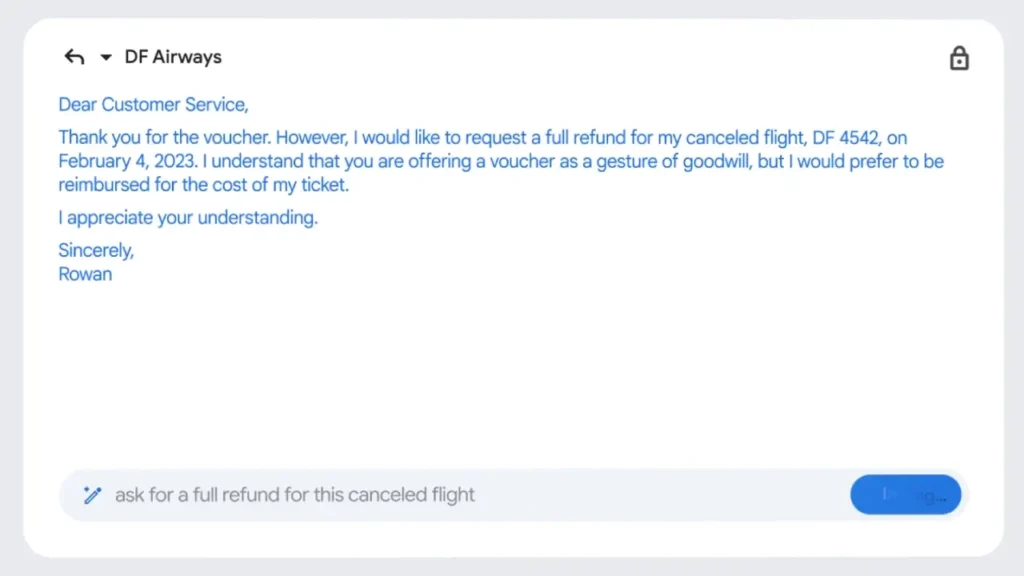Click the 'Rowan' signature line

pyautogui.click(x=85, y=274)
